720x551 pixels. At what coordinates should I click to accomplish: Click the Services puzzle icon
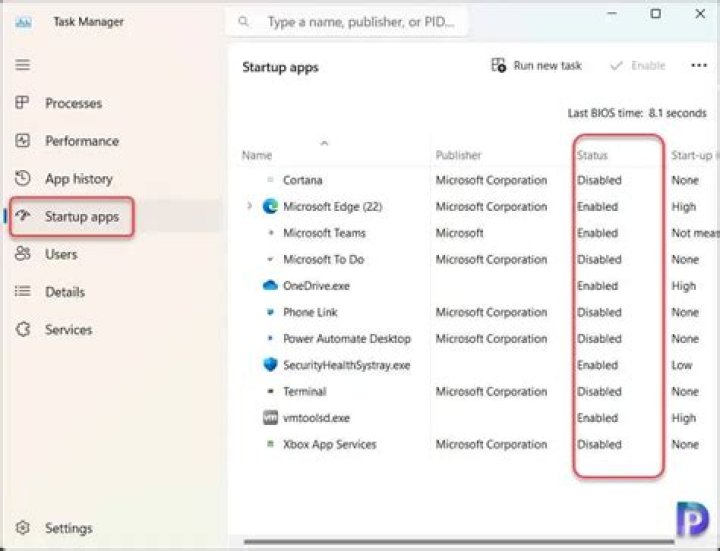22,329
